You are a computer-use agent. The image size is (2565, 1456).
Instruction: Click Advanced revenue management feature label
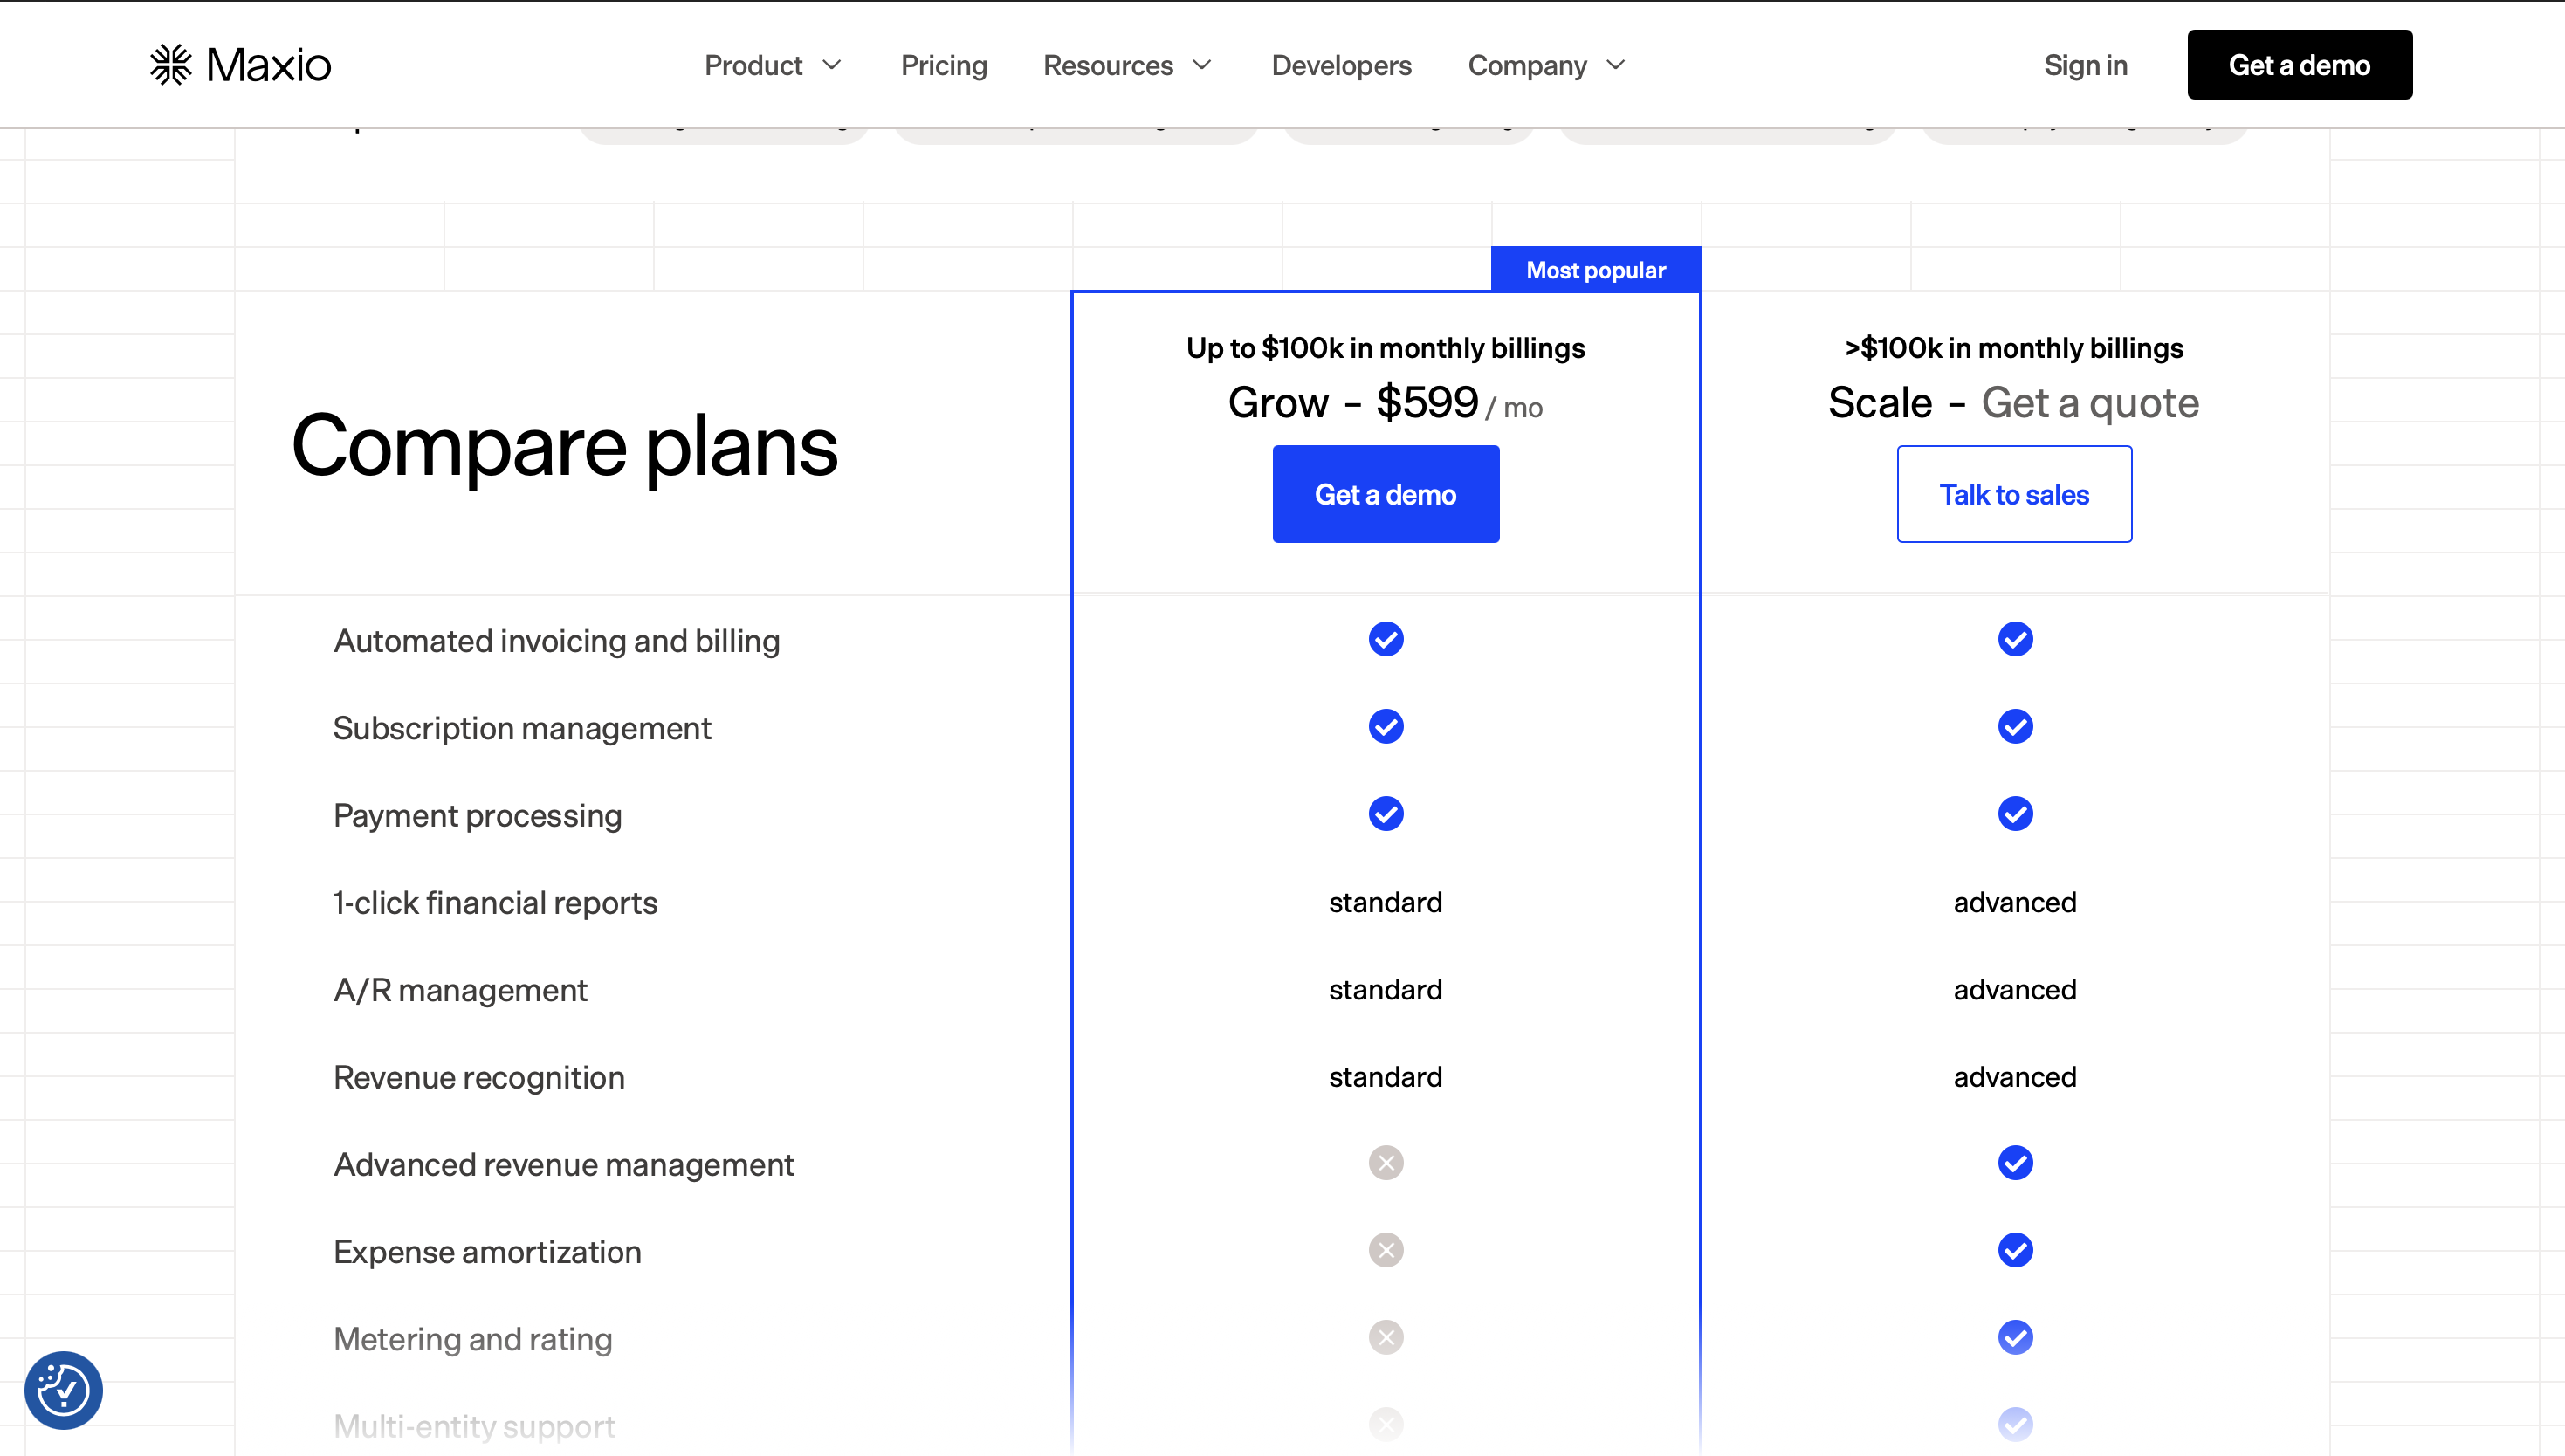(x=564, y=1165)
